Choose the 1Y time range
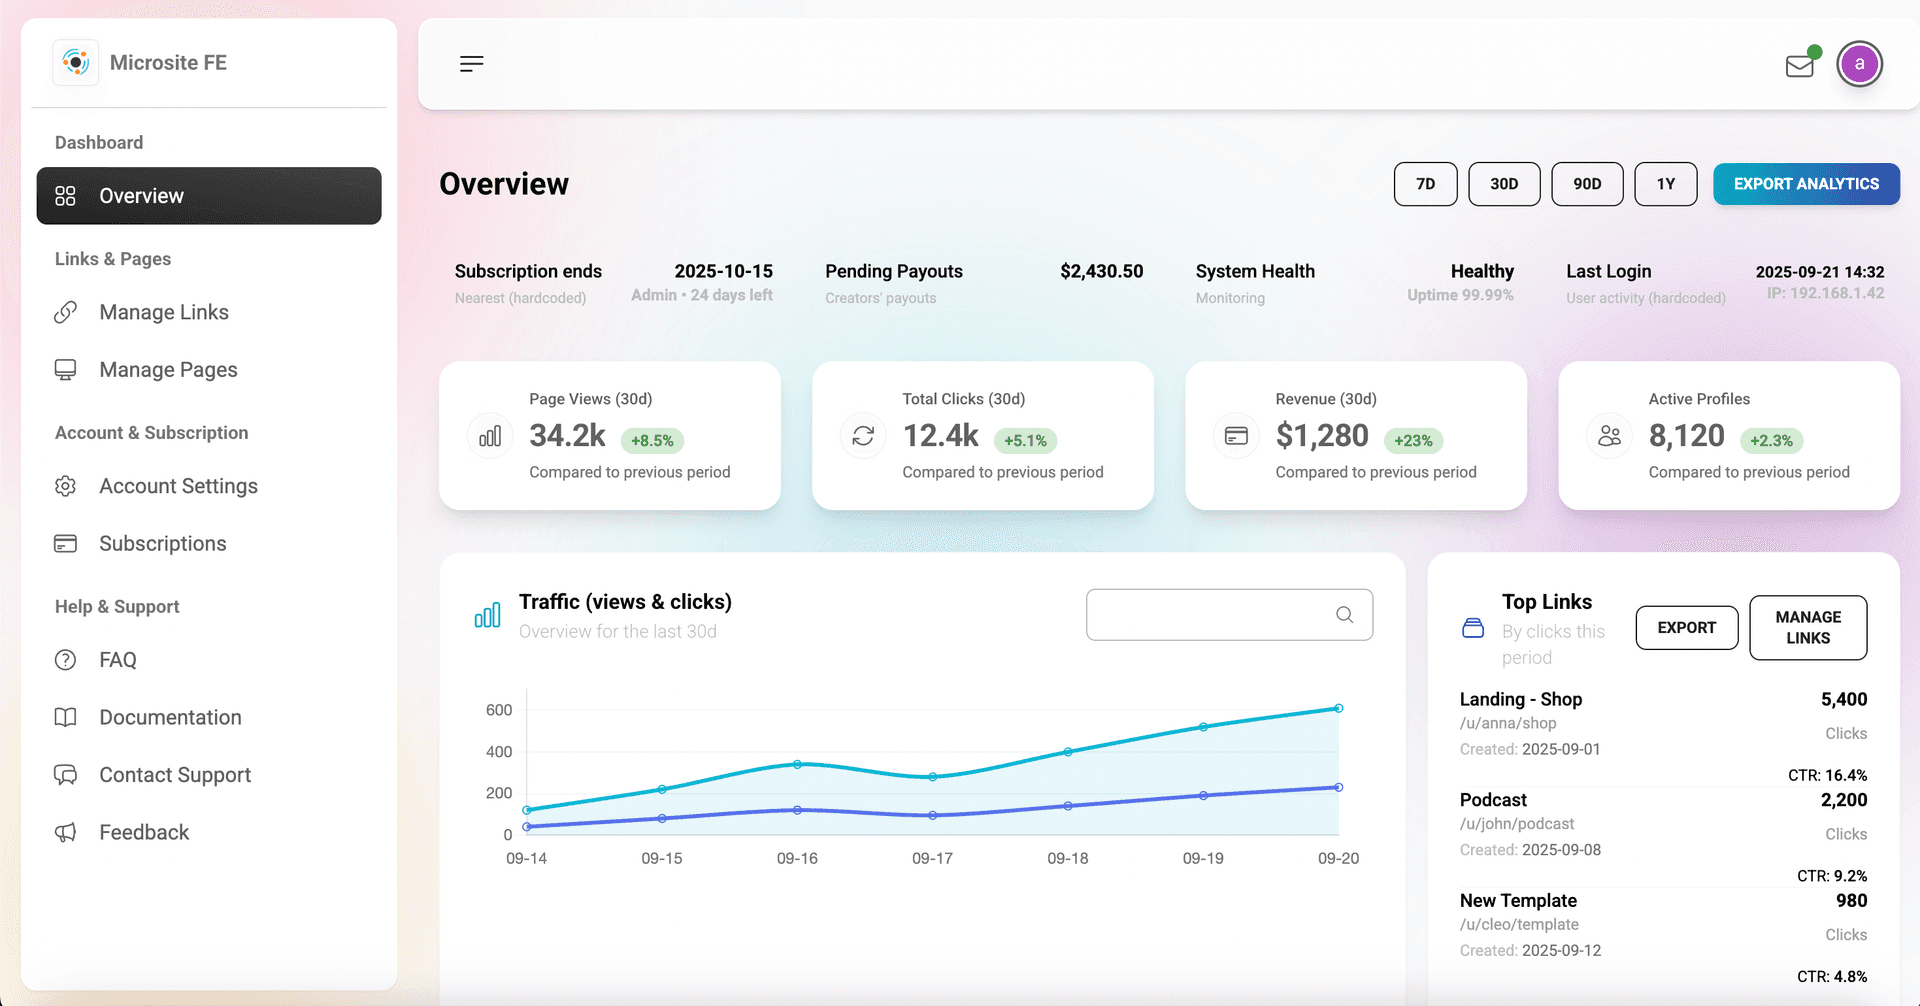The width and height of the screenshot is (1920, 1006). (x=1665, y=184)
